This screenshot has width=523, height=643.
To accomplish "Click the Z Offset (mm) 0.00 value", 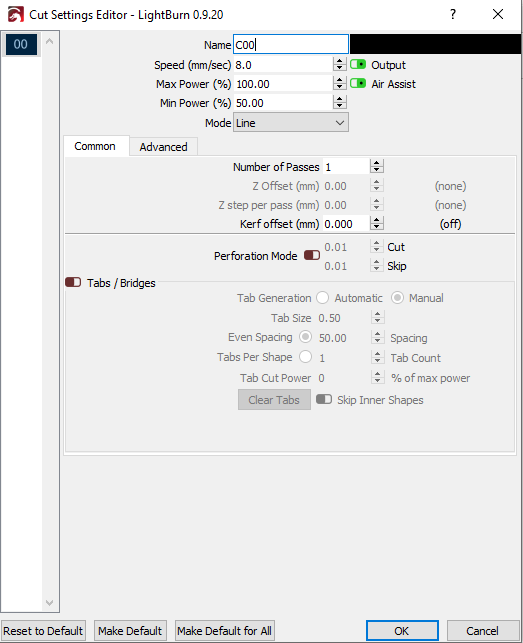I will (336, 186).
